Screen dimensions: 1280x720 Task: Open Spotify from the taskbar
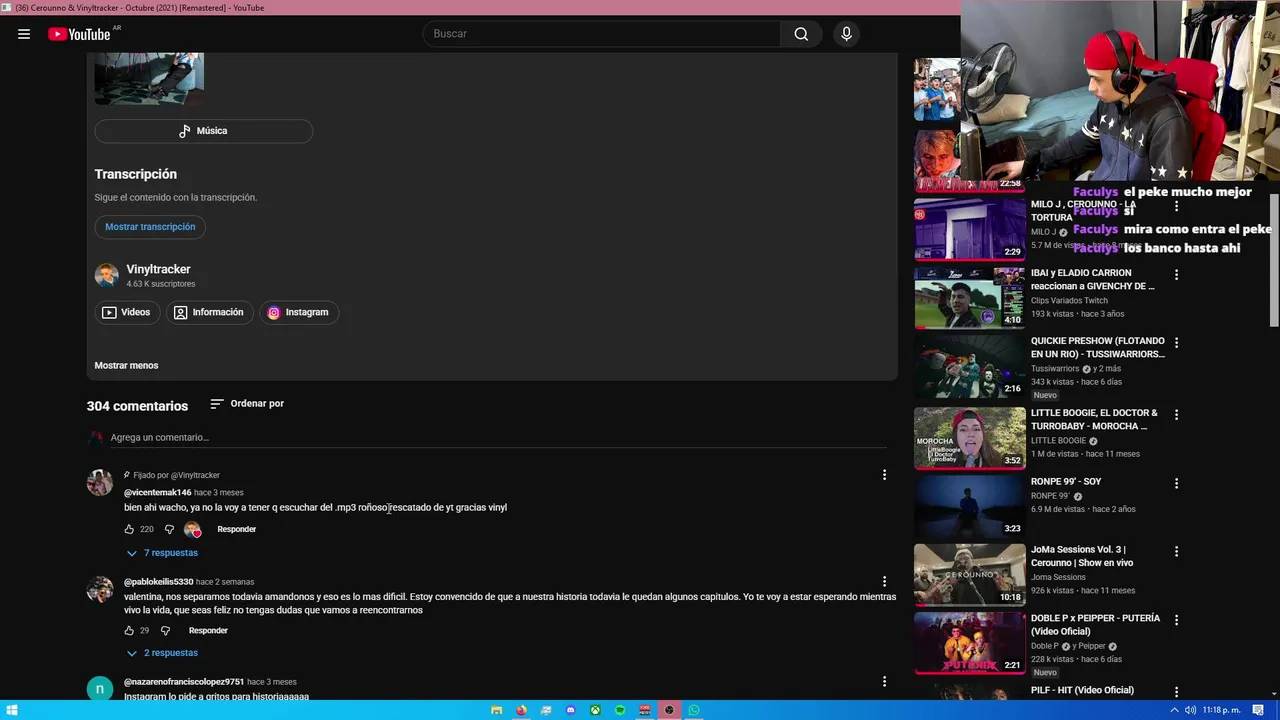(620, 710)
